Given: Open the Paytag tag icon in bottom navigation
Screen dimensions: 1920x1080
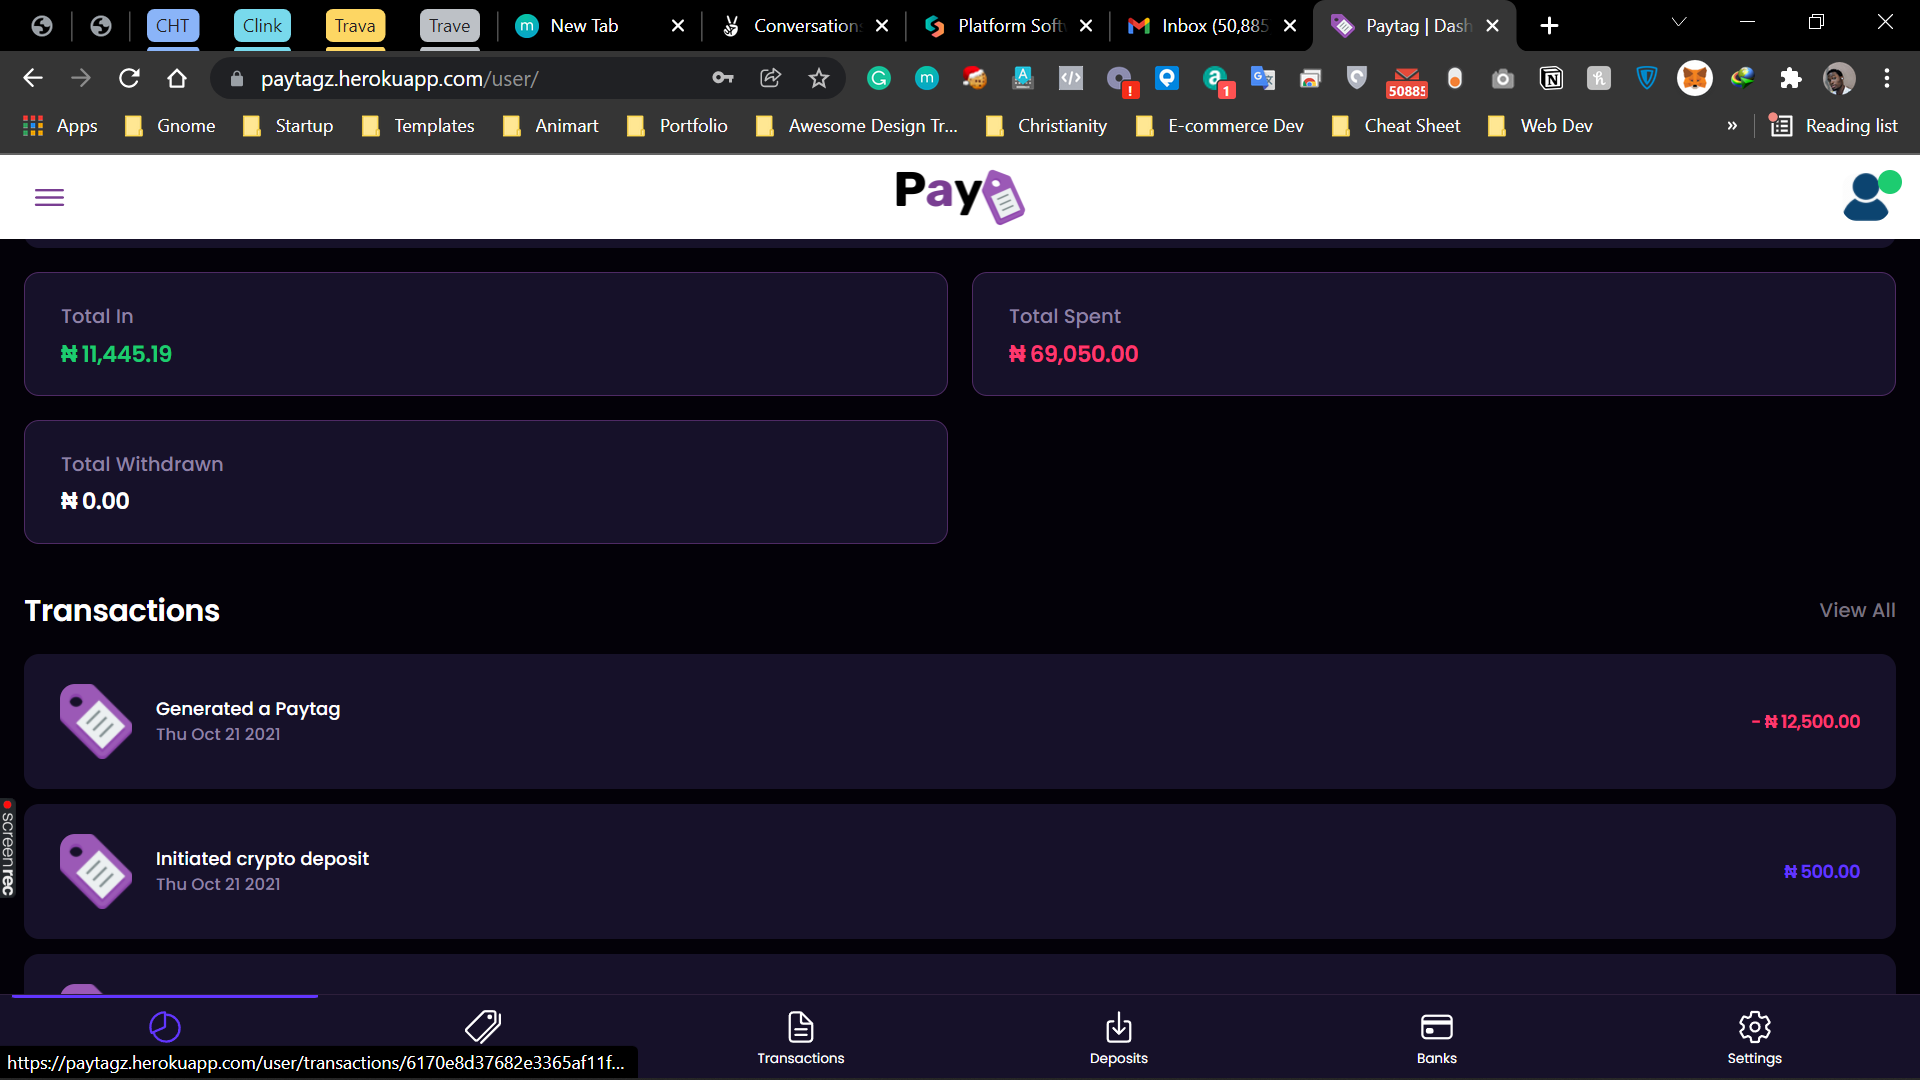Looking at the screenshot, I should pyautogui.click(x=483, y=1027).
